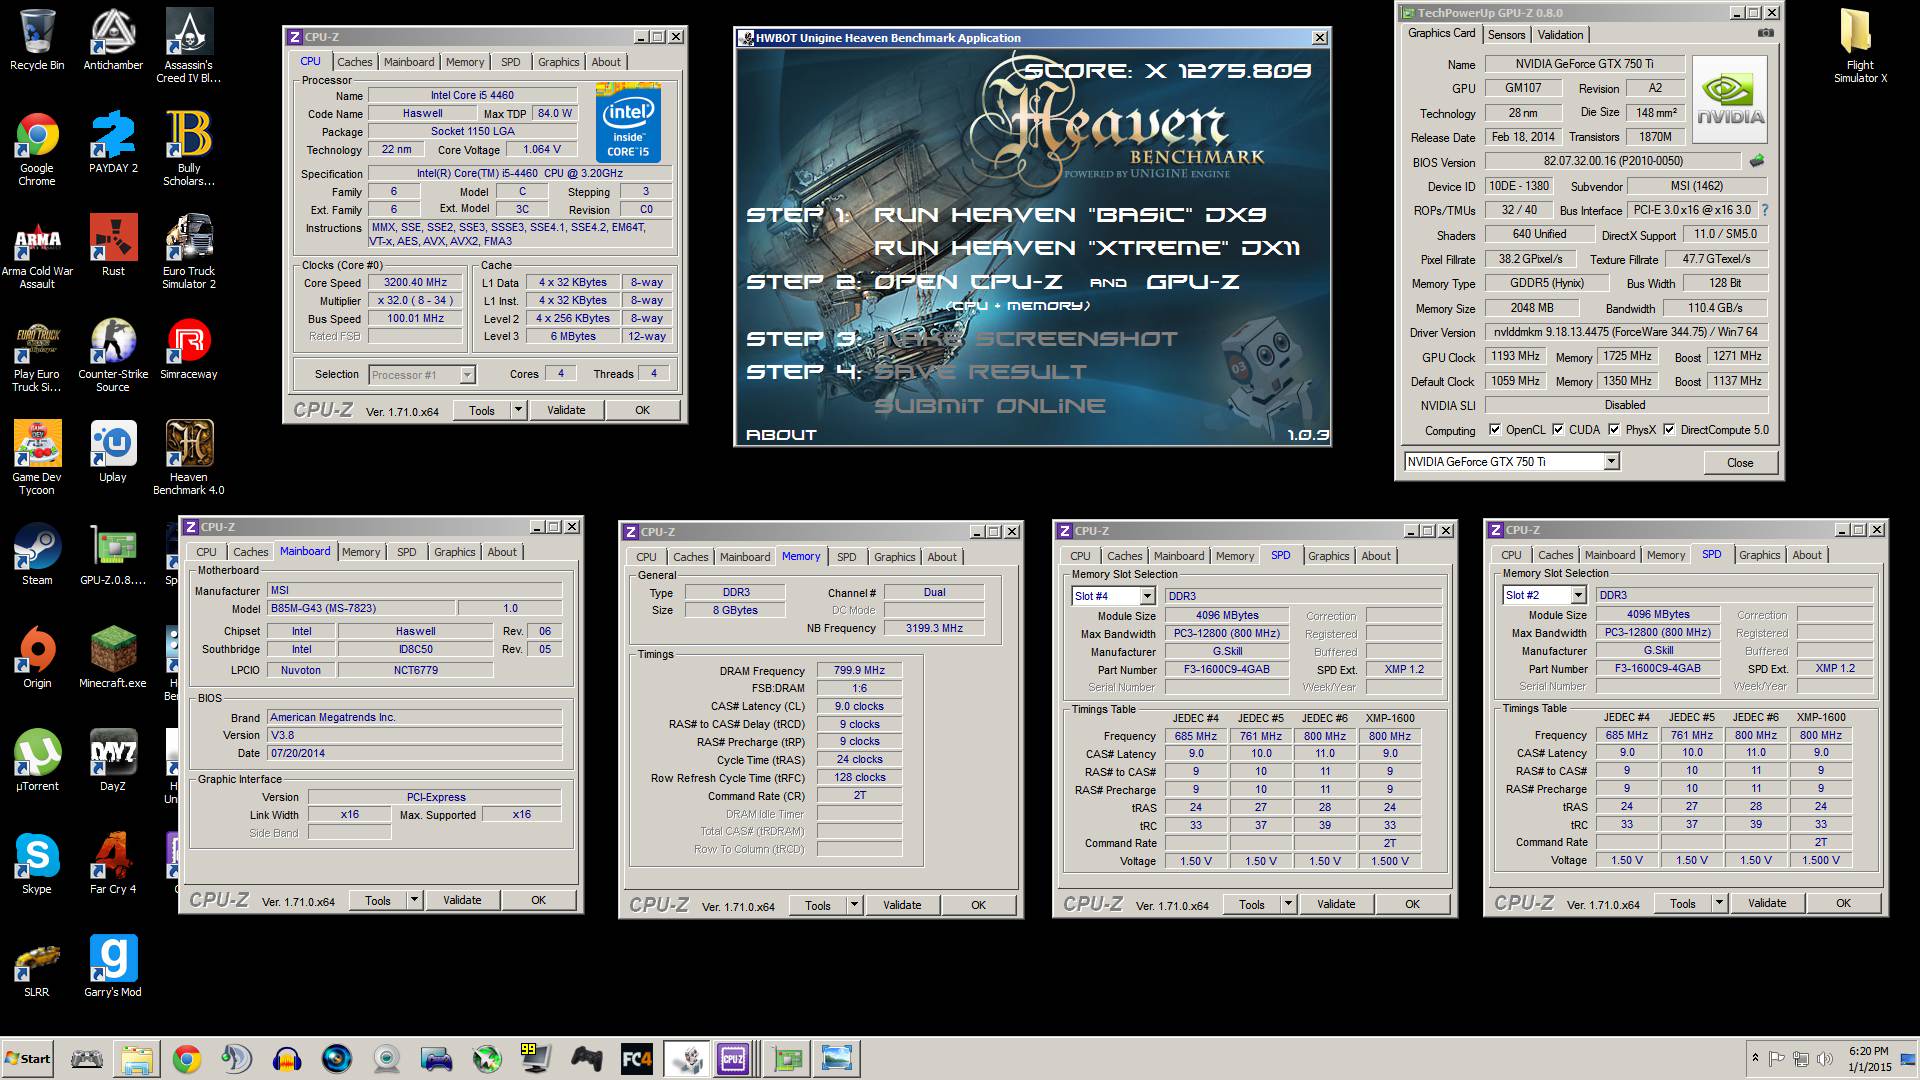
Task: Click SUBMIT ONLINE in Heaven Benchmark
Action: 989,405
